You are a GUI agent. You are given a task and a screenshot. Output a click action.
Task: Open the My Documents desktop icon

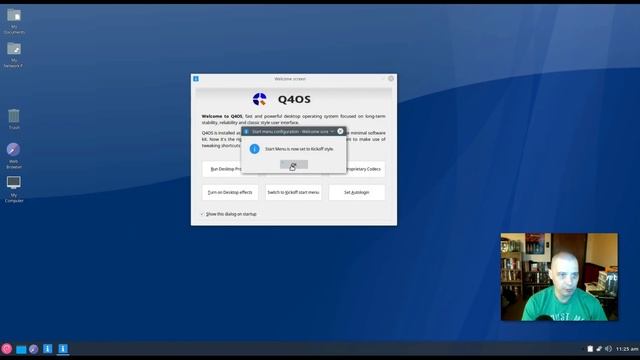(14, 20)
